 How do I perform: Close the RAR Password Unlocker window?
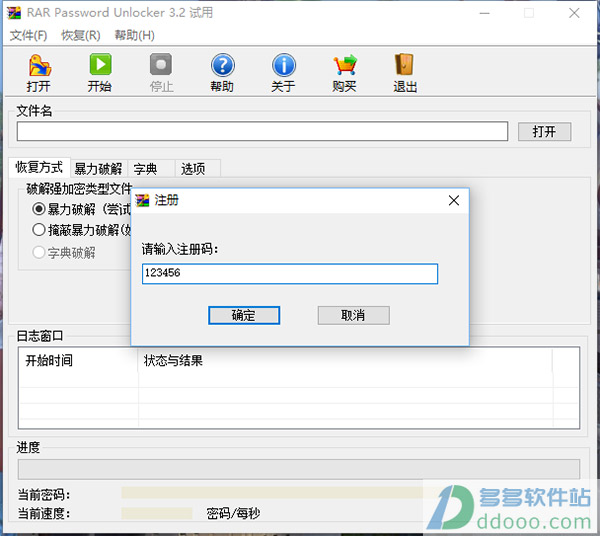click(574, 13)
